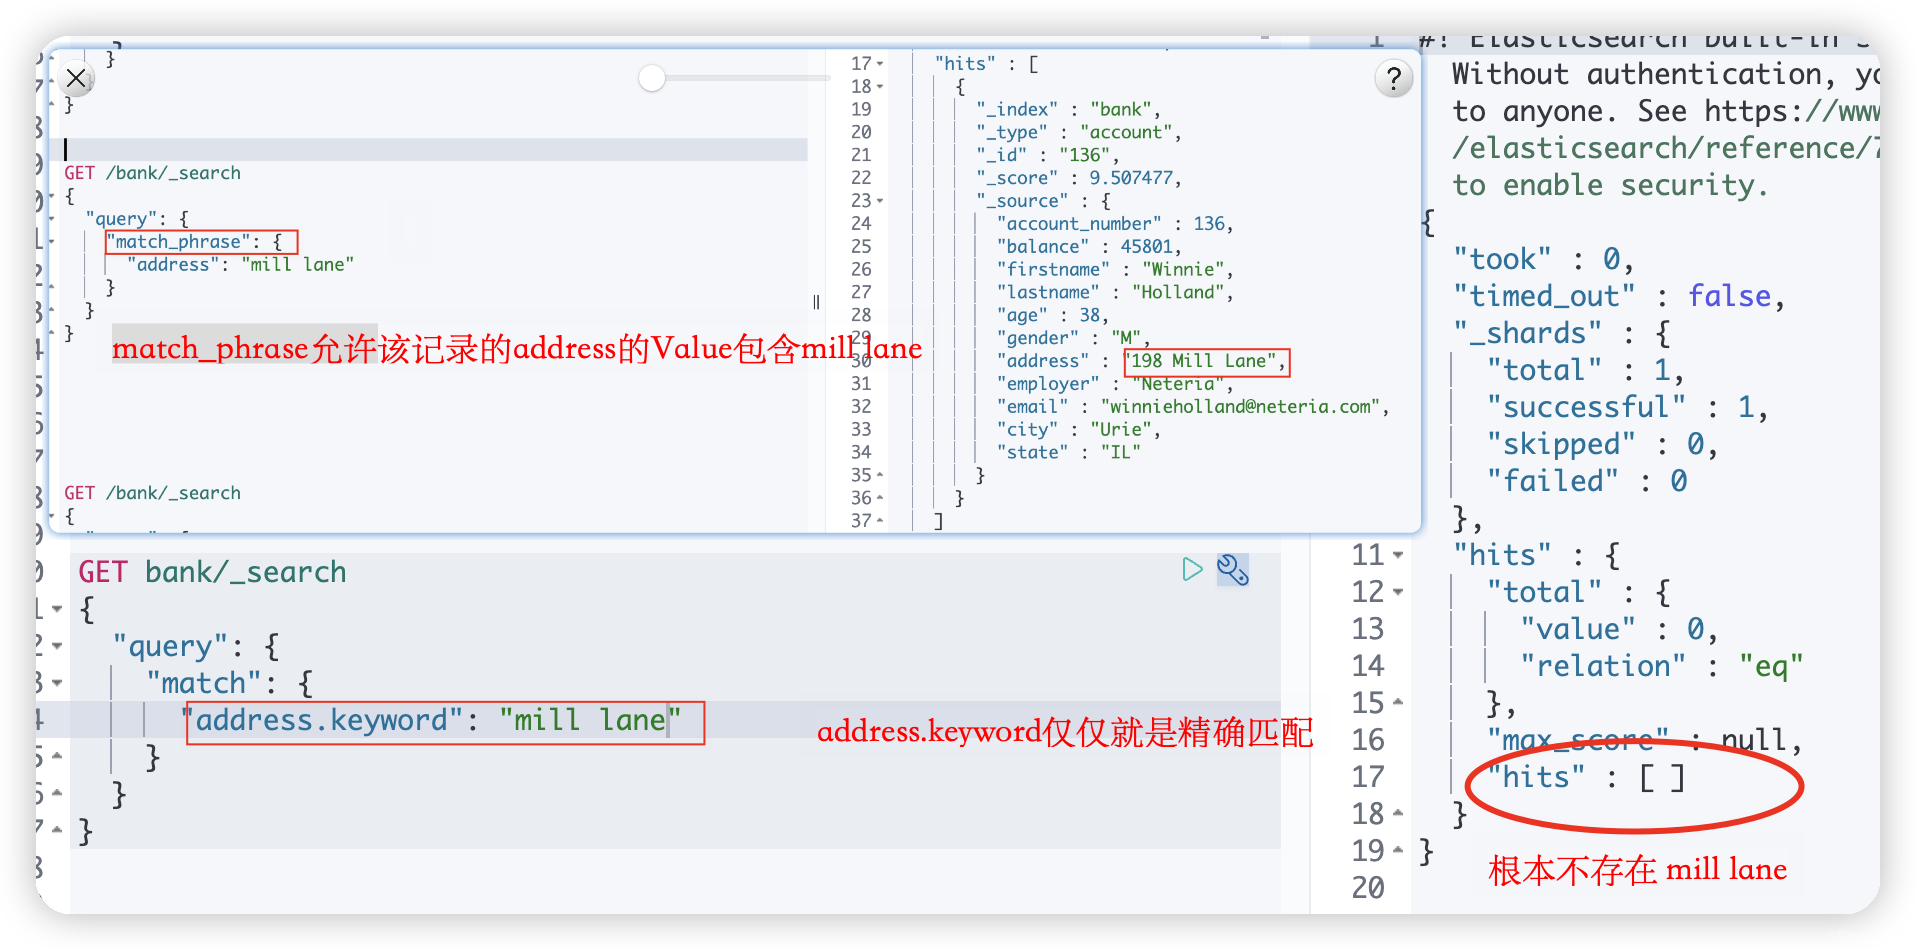
Task: Click the "address": "mill lane" line
Action: (241, 265)
